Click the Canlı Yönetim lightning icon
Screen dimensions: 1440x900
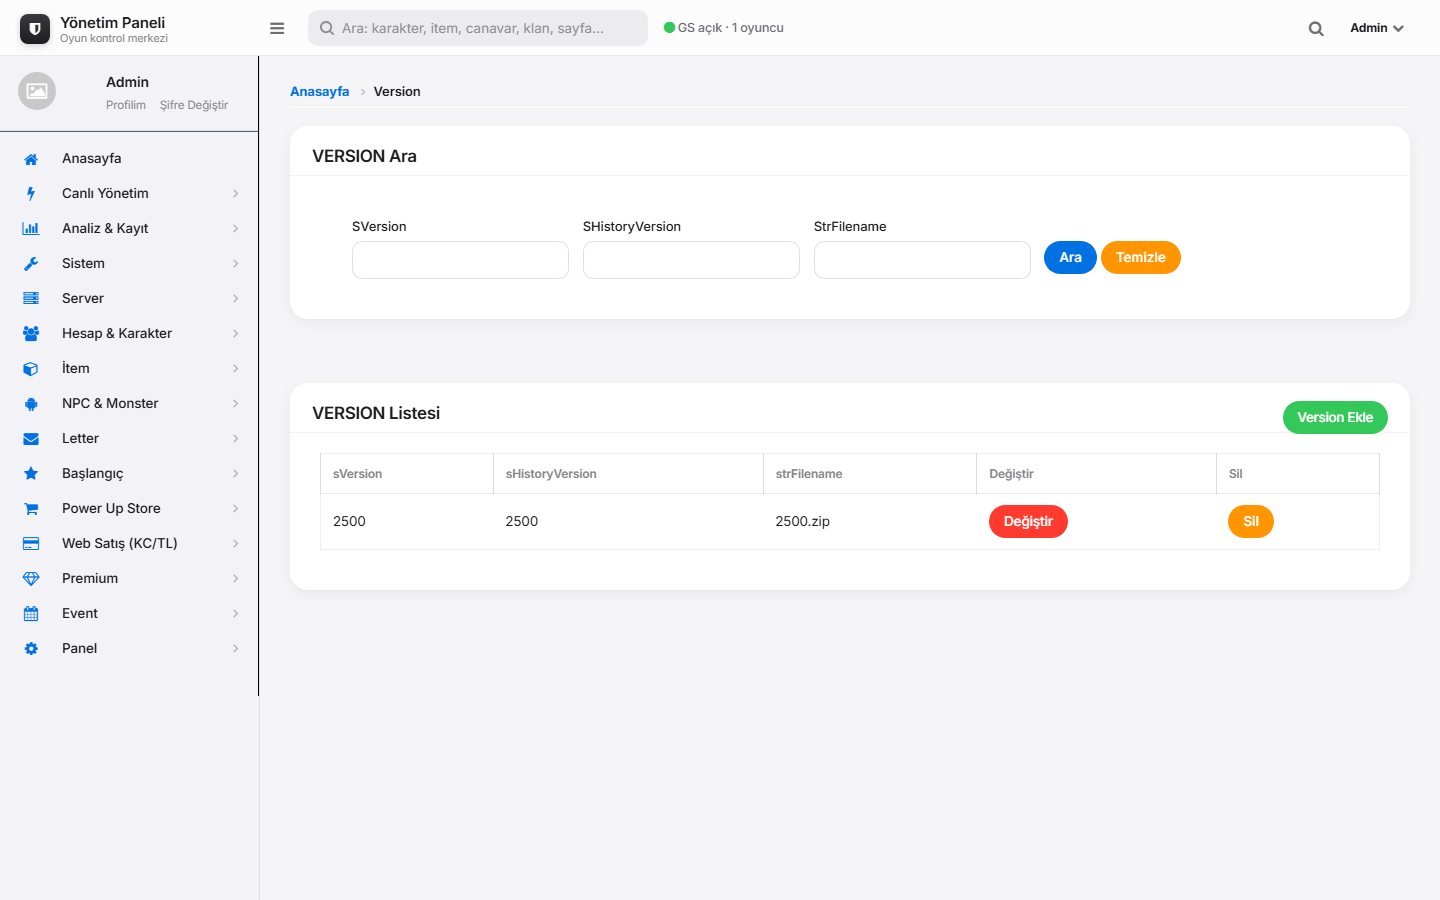coord(31,194)
